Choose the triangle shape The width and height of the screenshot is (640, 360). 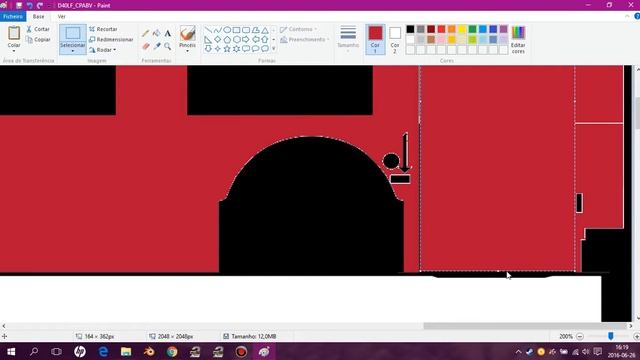pyautogui.click(x=265, y=30)
